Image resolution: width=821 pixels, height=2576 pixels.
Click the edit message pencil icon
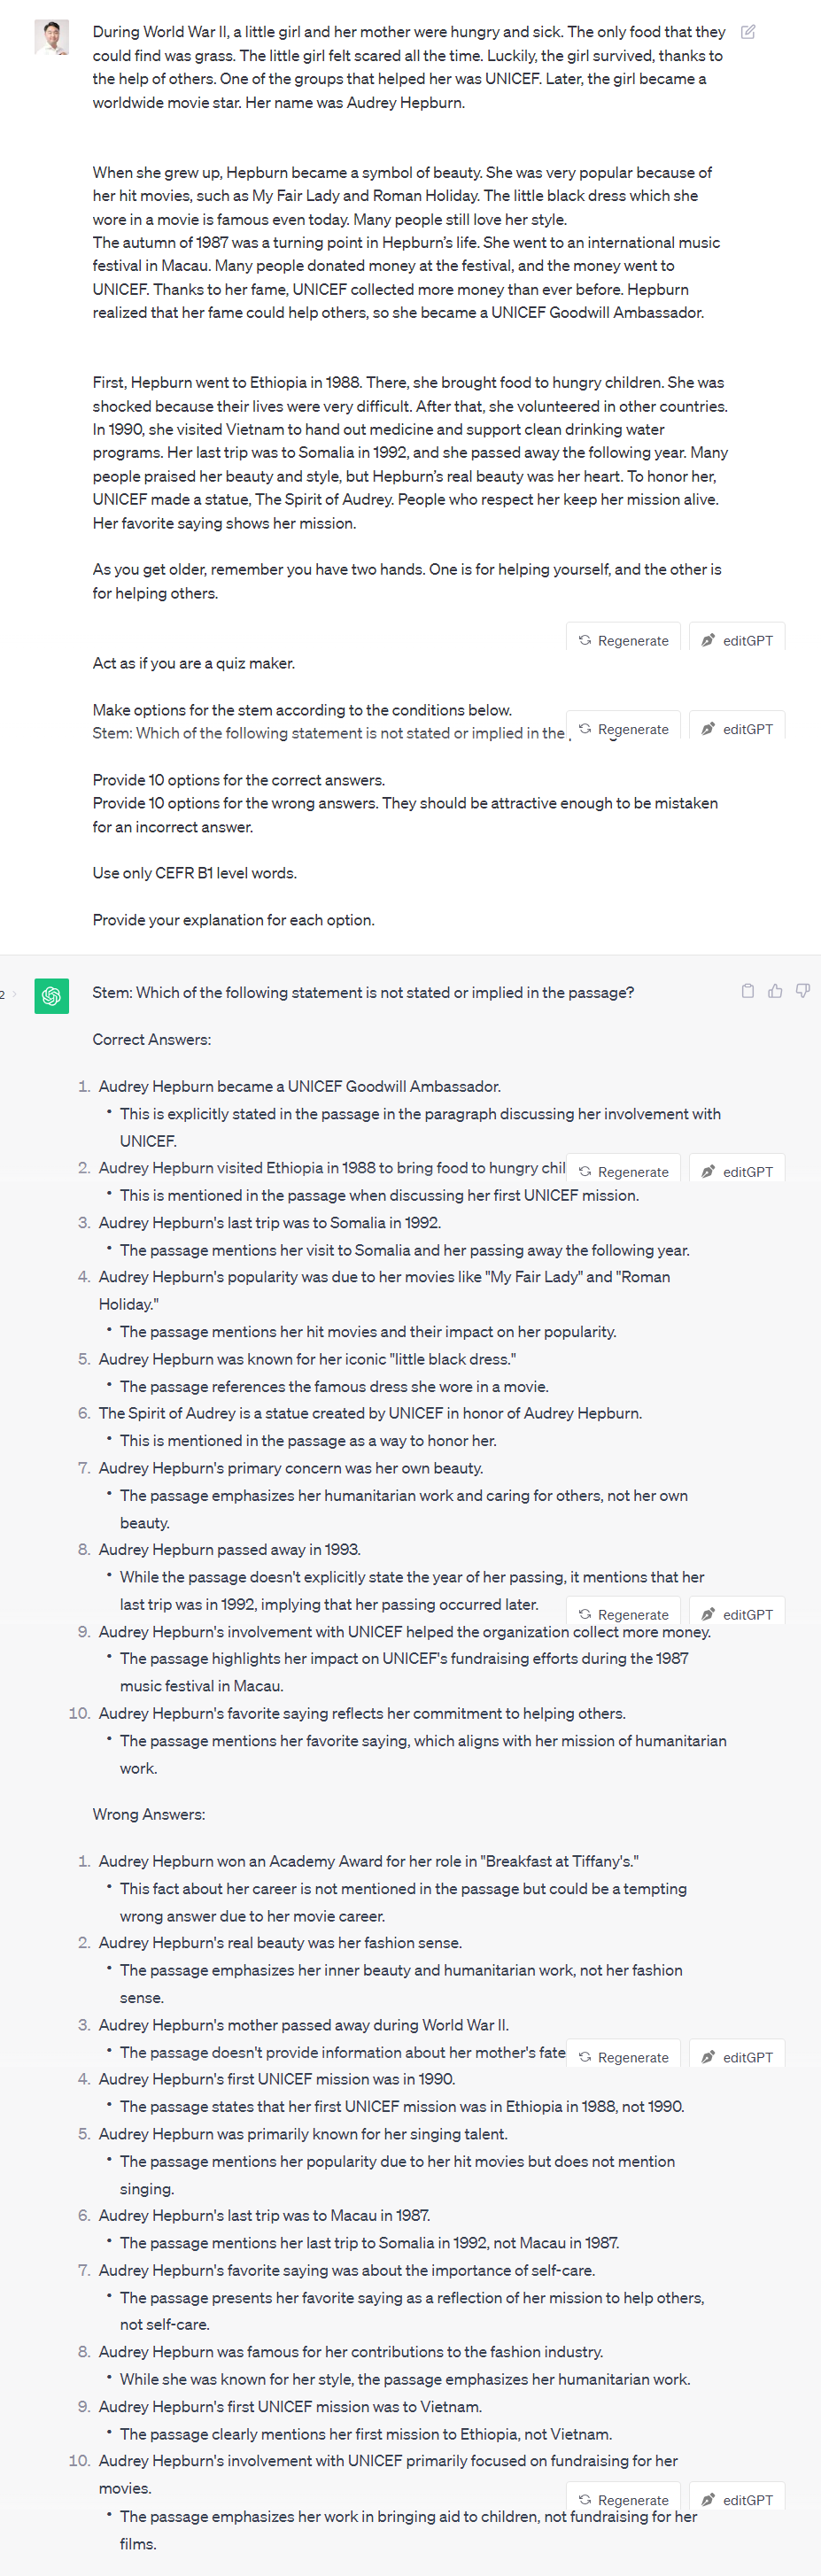(747, 32)
